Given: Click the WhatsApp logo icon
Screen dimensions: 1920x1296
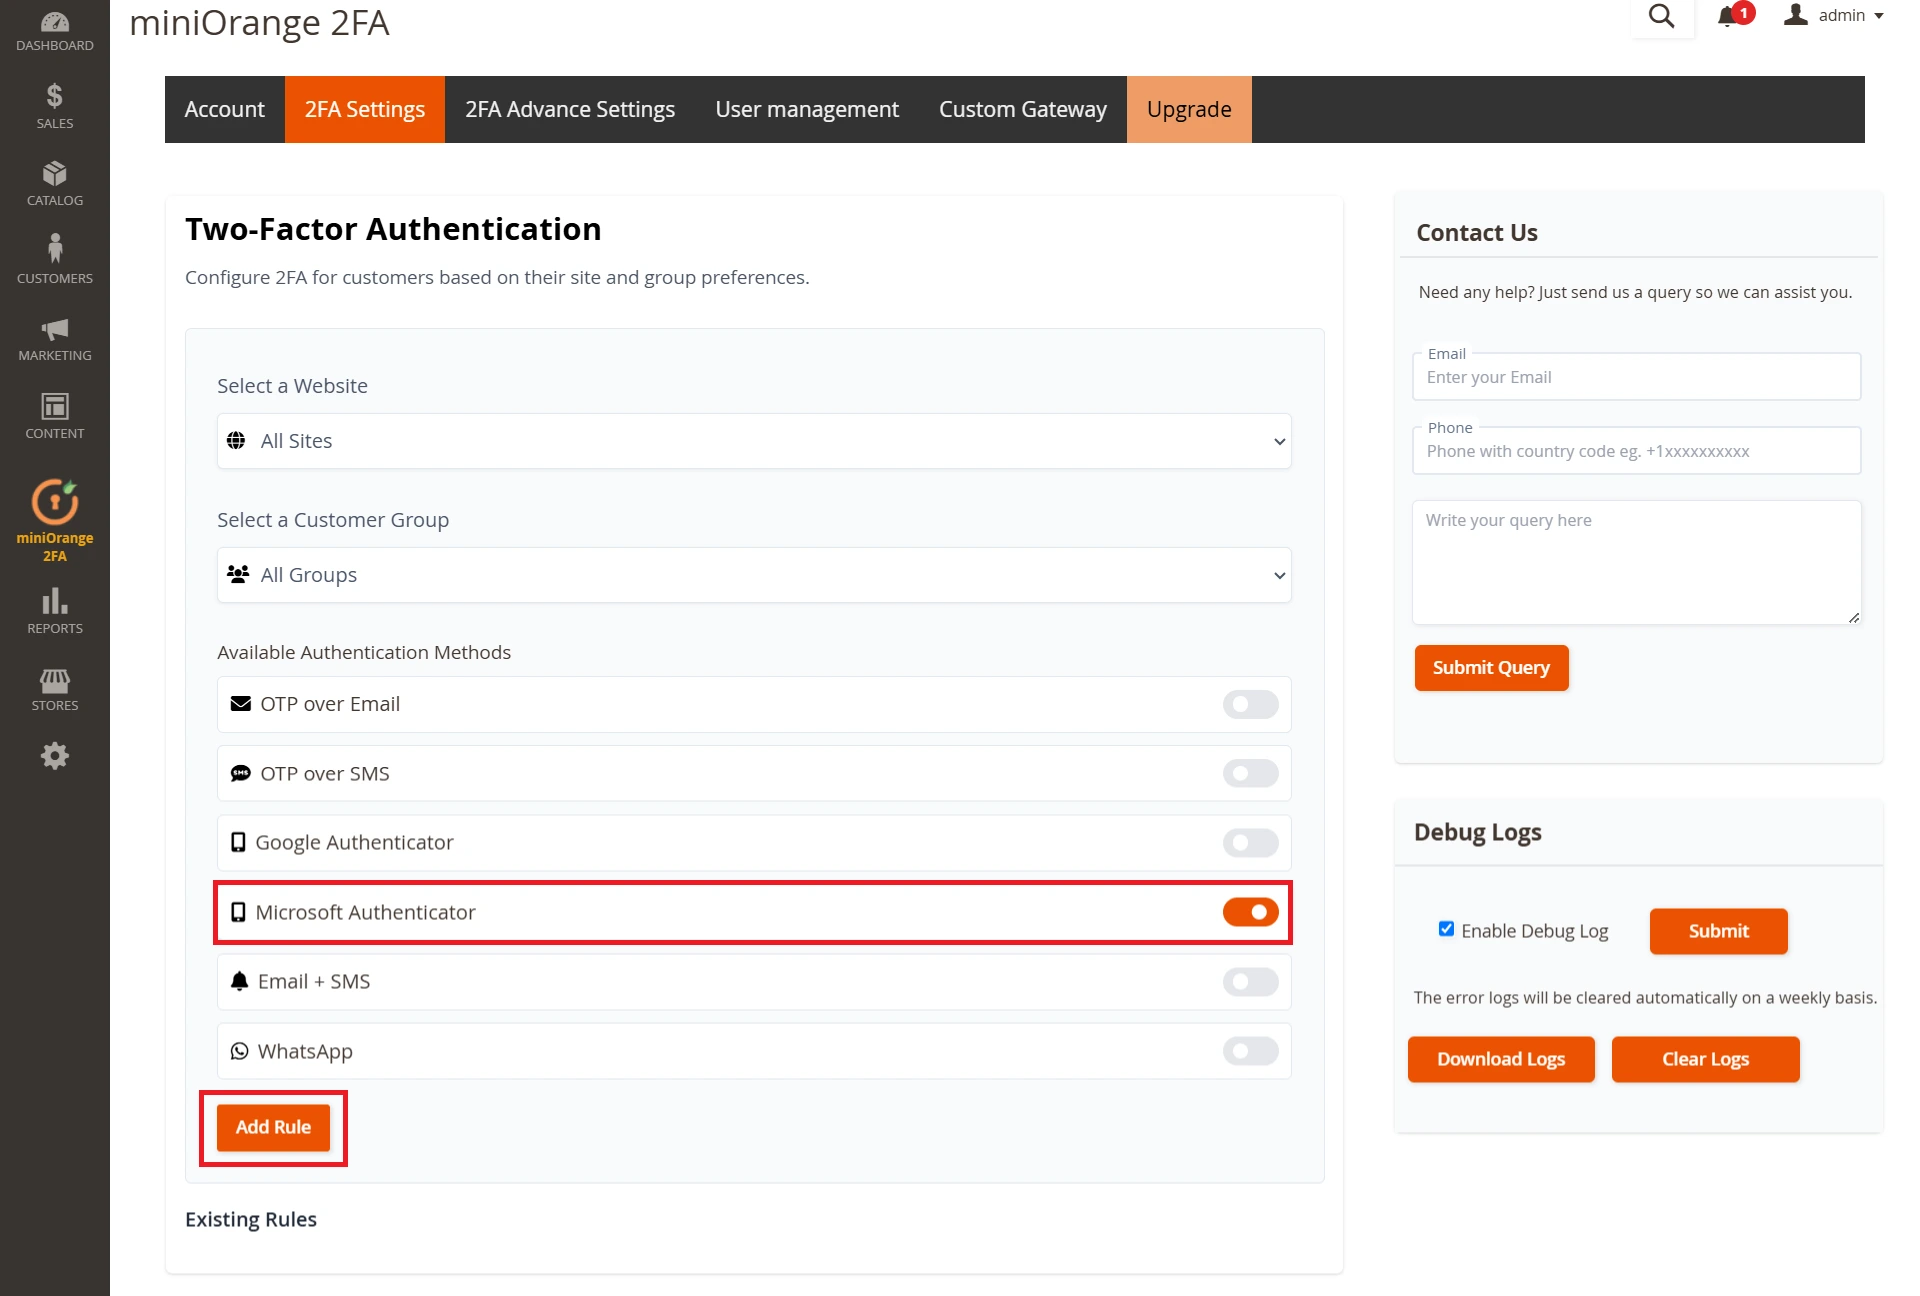Looking at the screenshot, I should click(x=239, y=1051).
